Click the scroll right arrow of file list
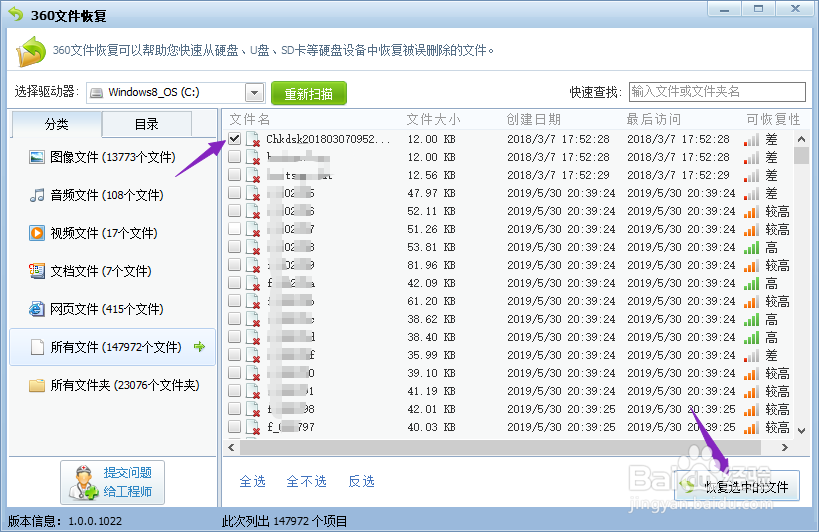The height and width of the screenshot is (532, 819). (784, 447)
